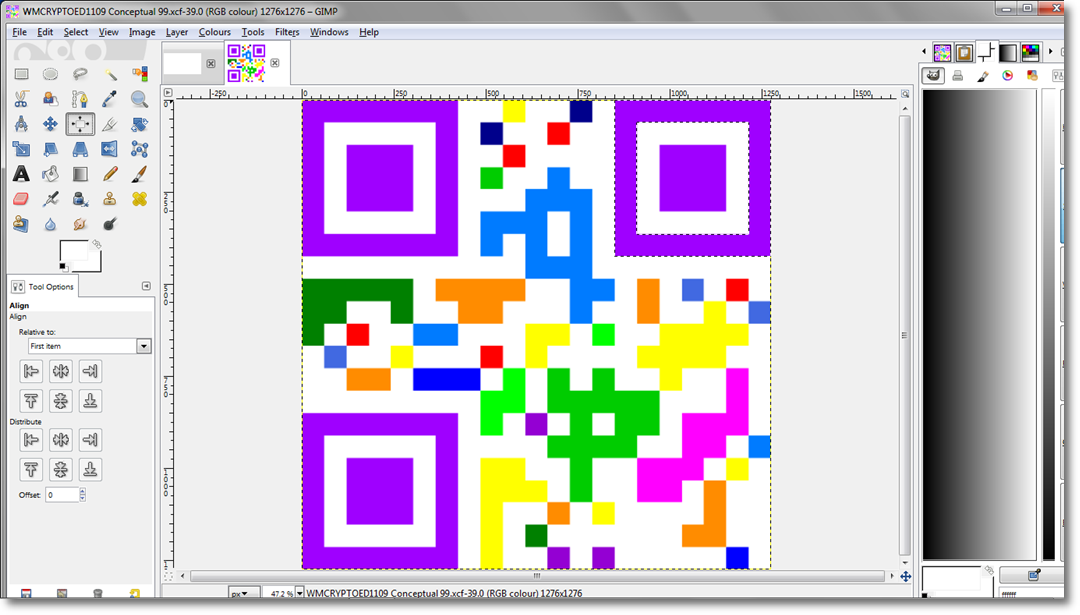Select the Scissors Select tool

(21, 99)
